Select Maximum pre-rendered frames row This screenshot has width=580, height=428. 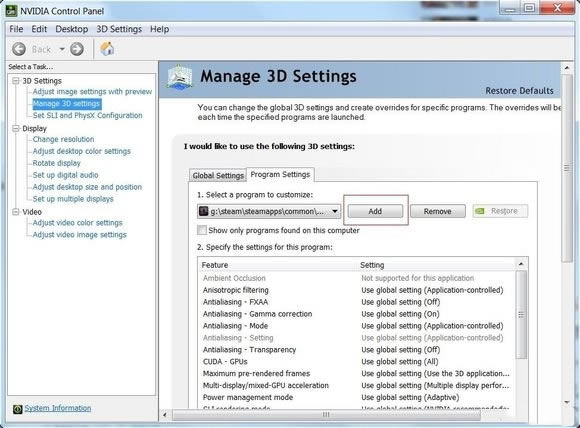tap(357, 373)
